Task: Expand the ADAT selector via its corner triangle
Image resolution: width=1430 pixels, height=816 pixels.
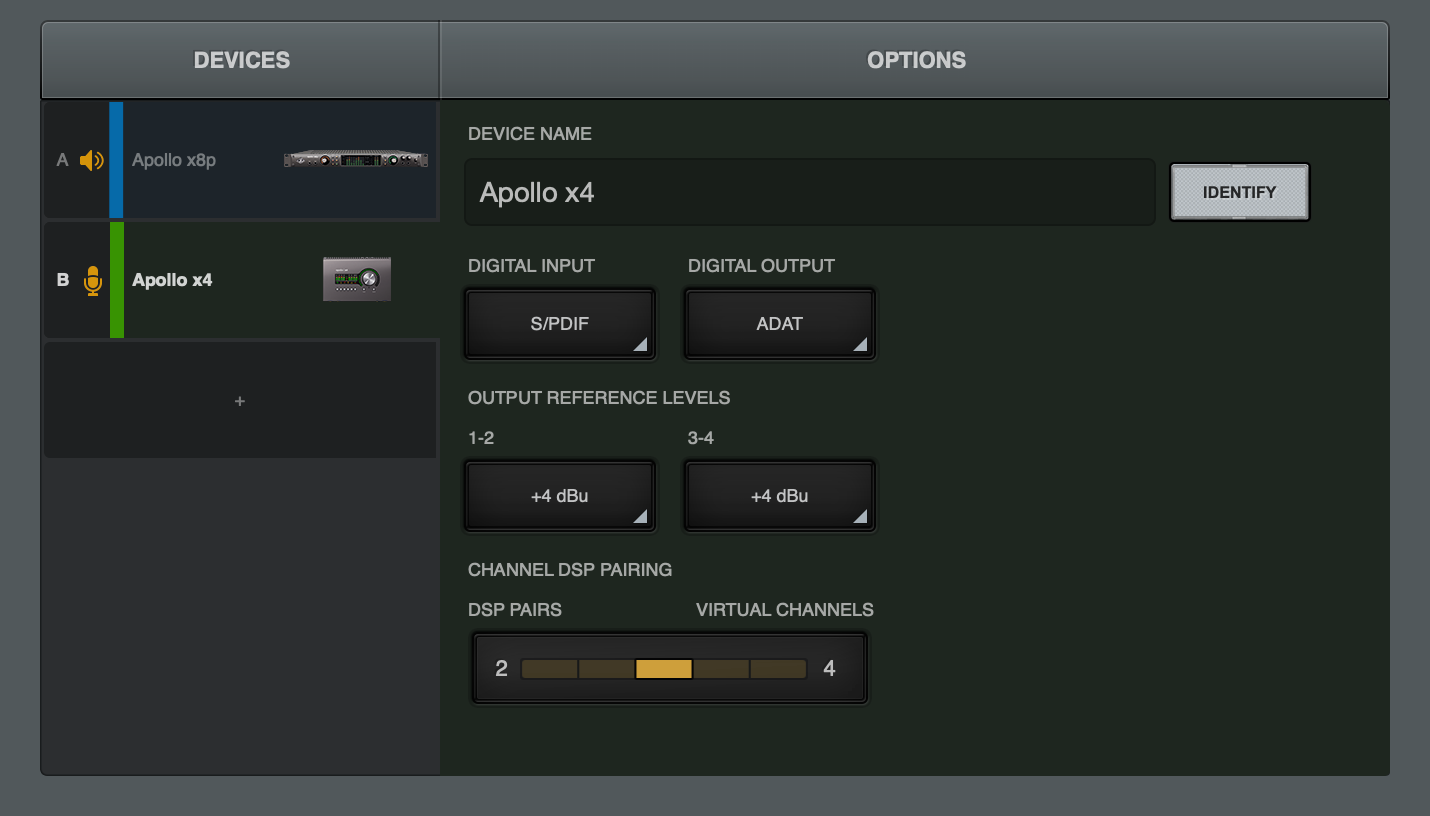Action: [x=860, y=346]
